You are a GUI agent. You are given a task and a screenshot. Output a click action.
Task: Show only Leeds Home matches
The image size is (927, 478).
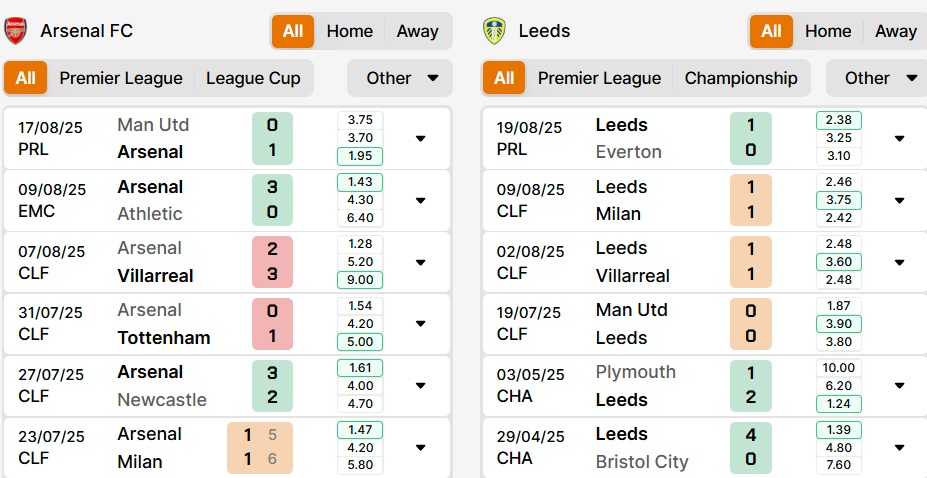(x=828, y=31)
